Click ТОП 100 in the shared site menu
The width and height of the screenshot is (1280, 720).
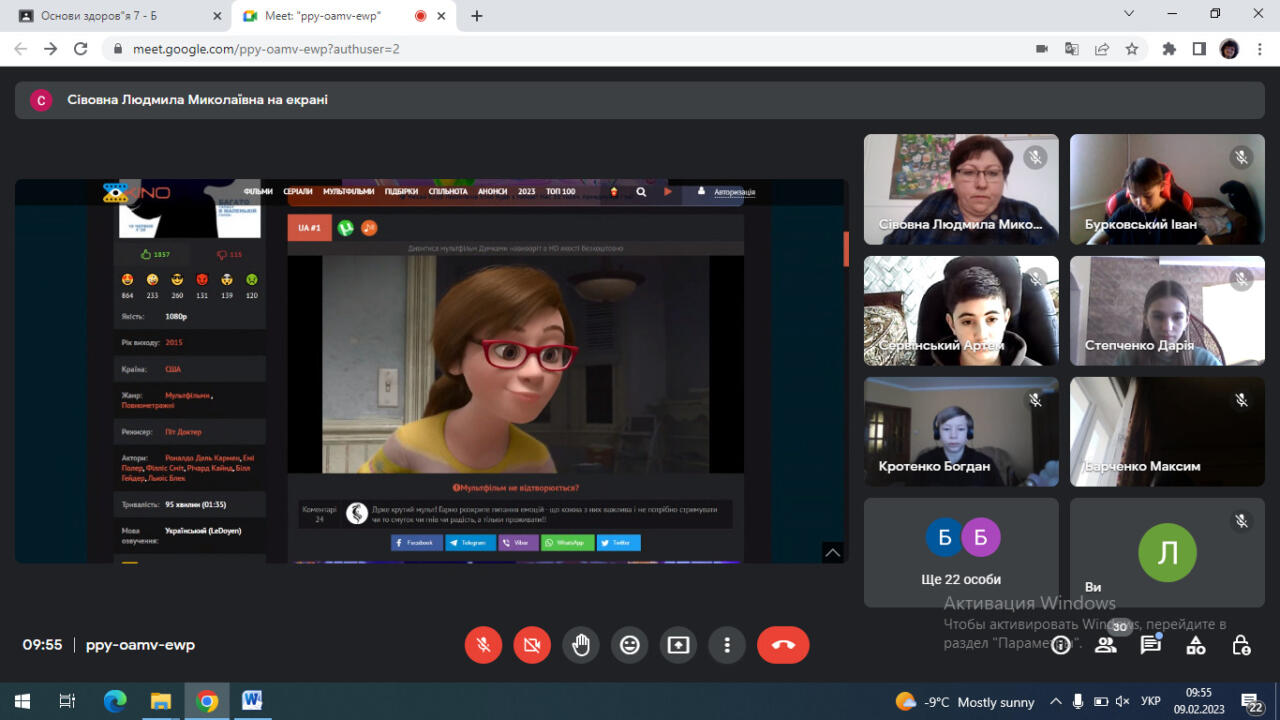(x=561, y=192)
